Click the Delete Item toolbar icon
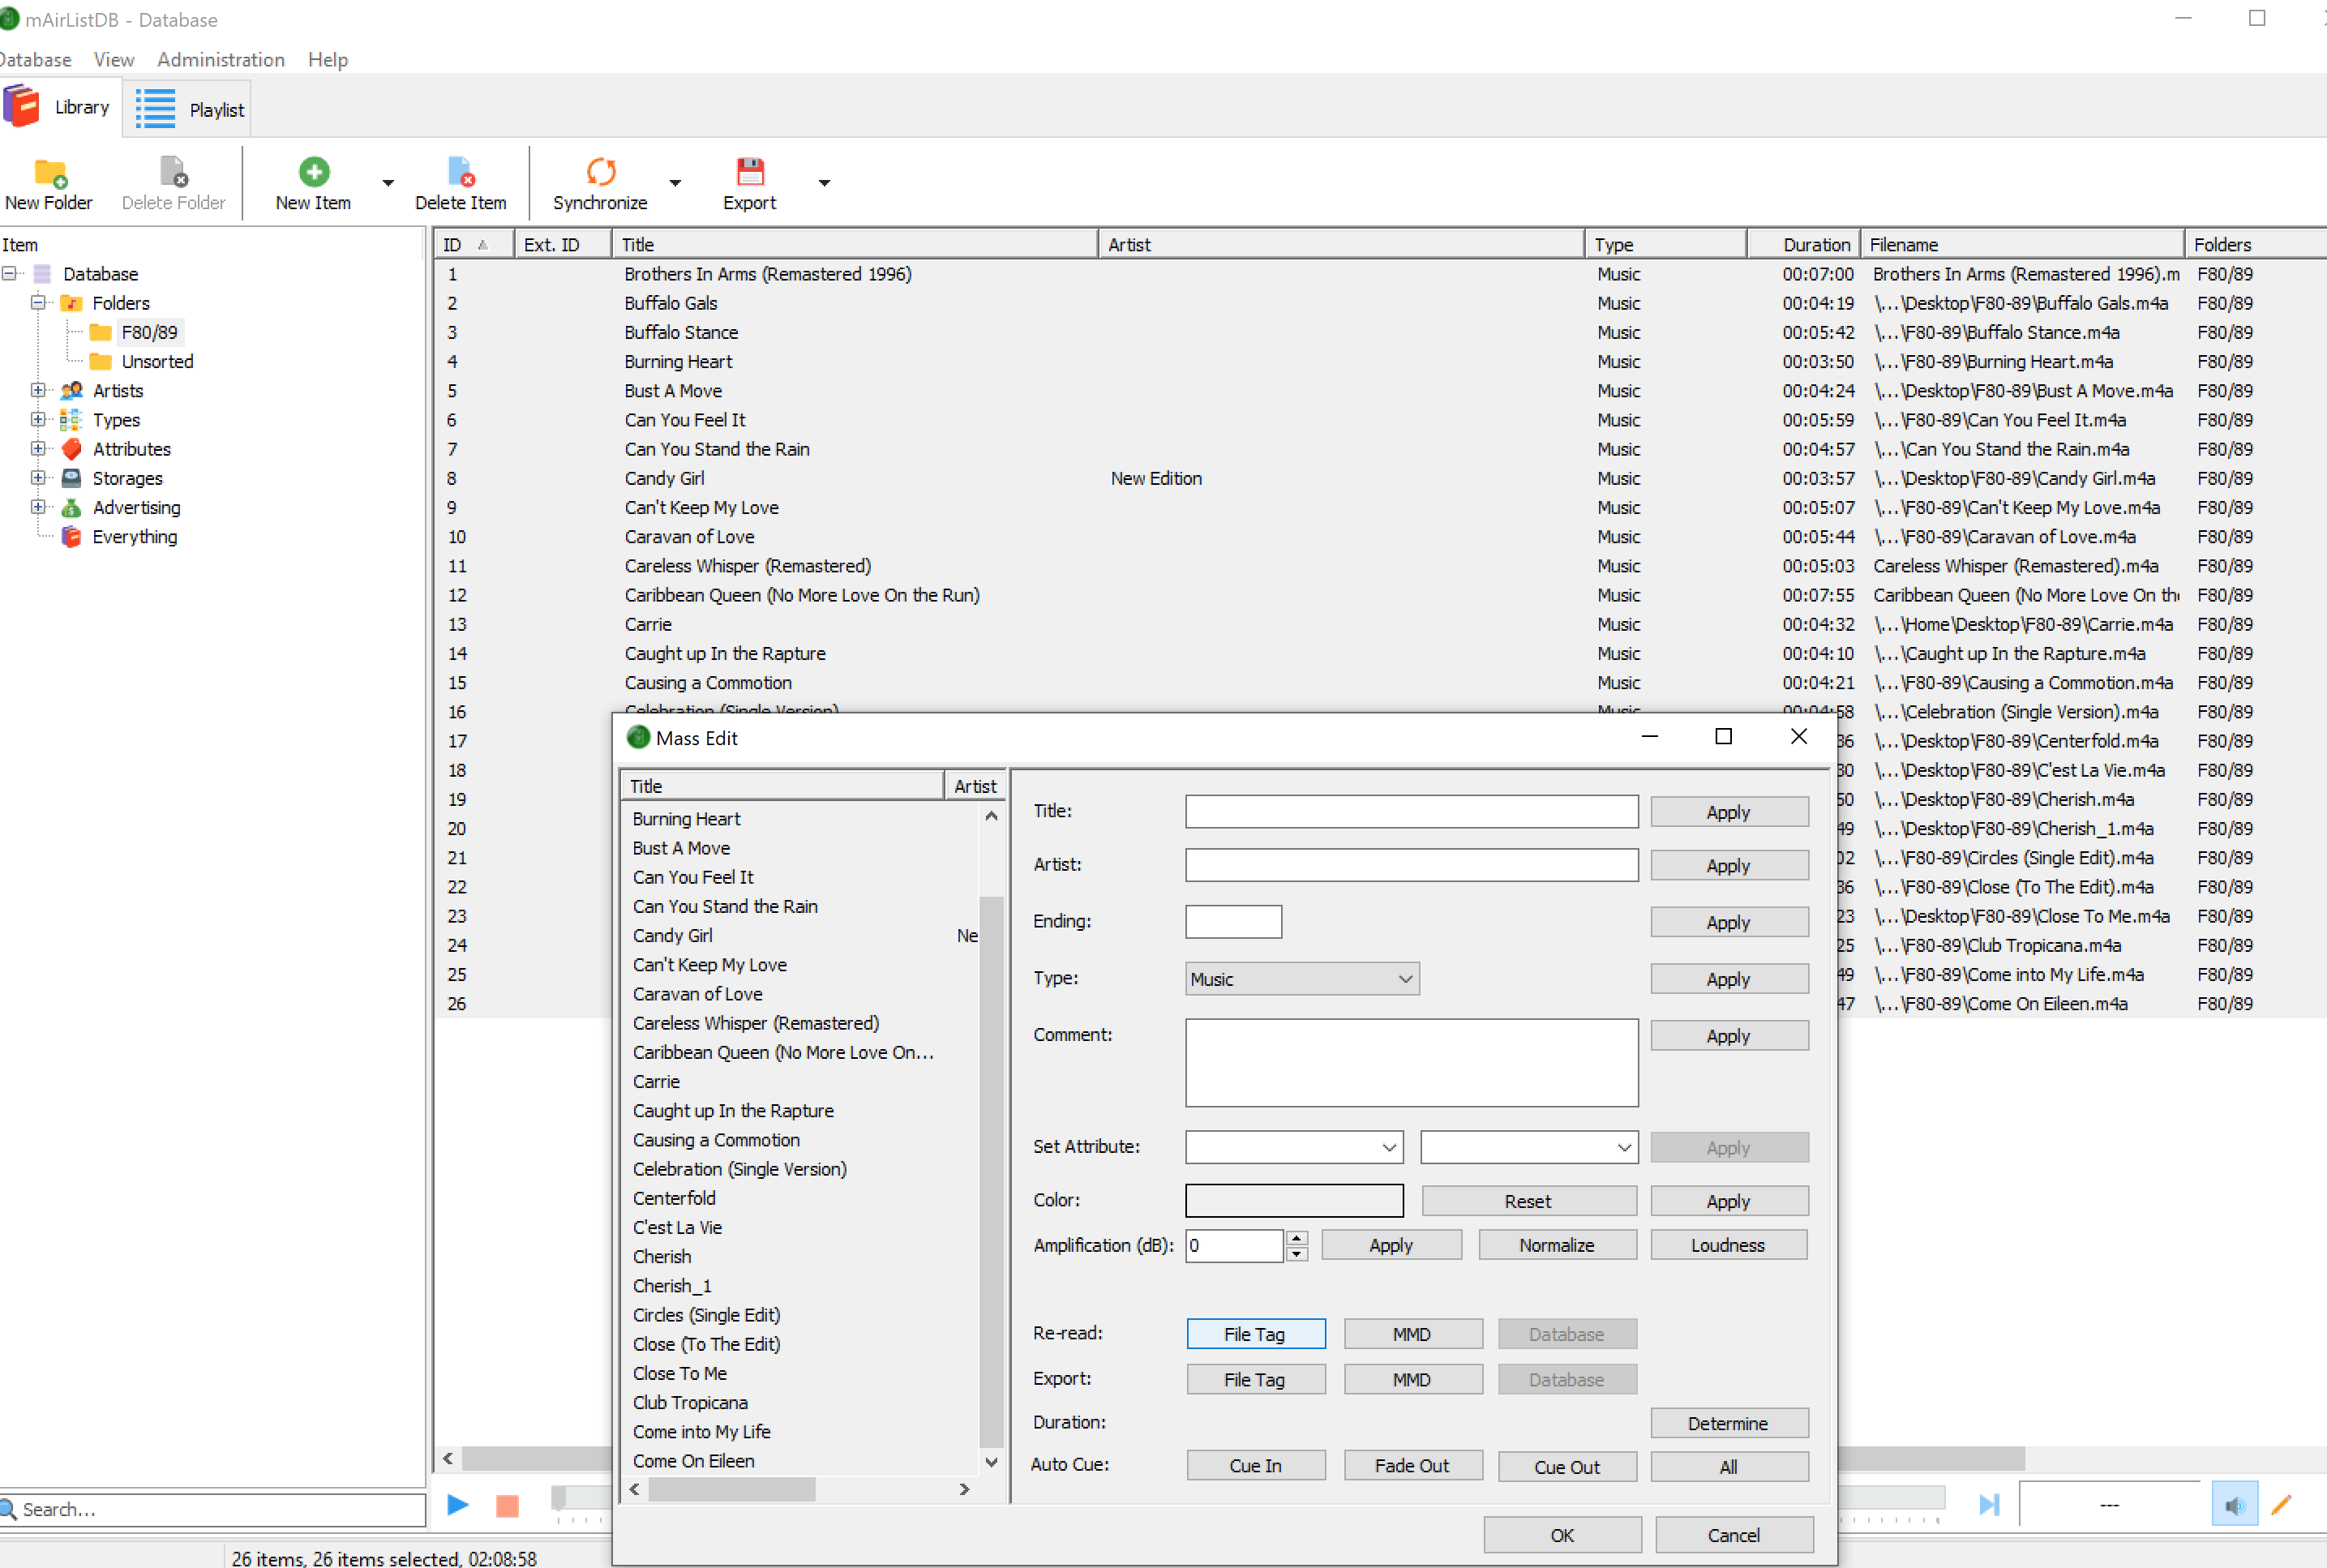The width and height of the screenshot is (2327, 1568). click(x=460, y=172)
